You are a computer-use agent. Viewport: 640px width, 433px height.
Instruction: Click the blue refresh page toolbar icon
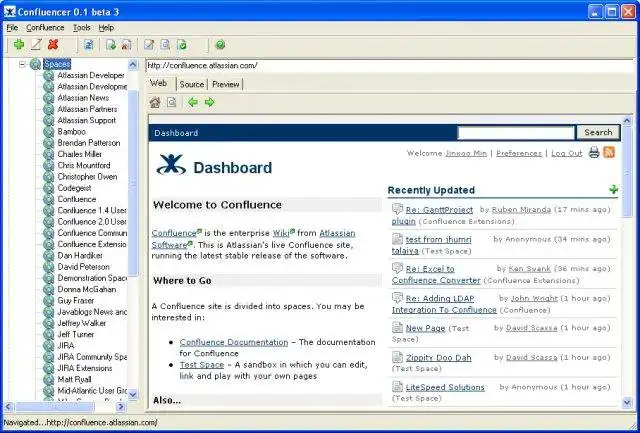tap(89, 44)
